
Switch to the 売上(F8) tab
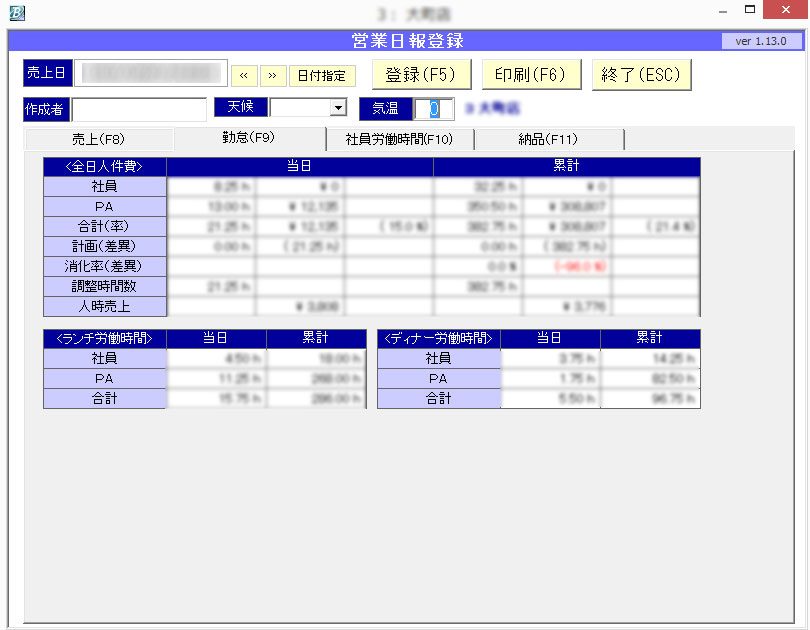point(98,140)
